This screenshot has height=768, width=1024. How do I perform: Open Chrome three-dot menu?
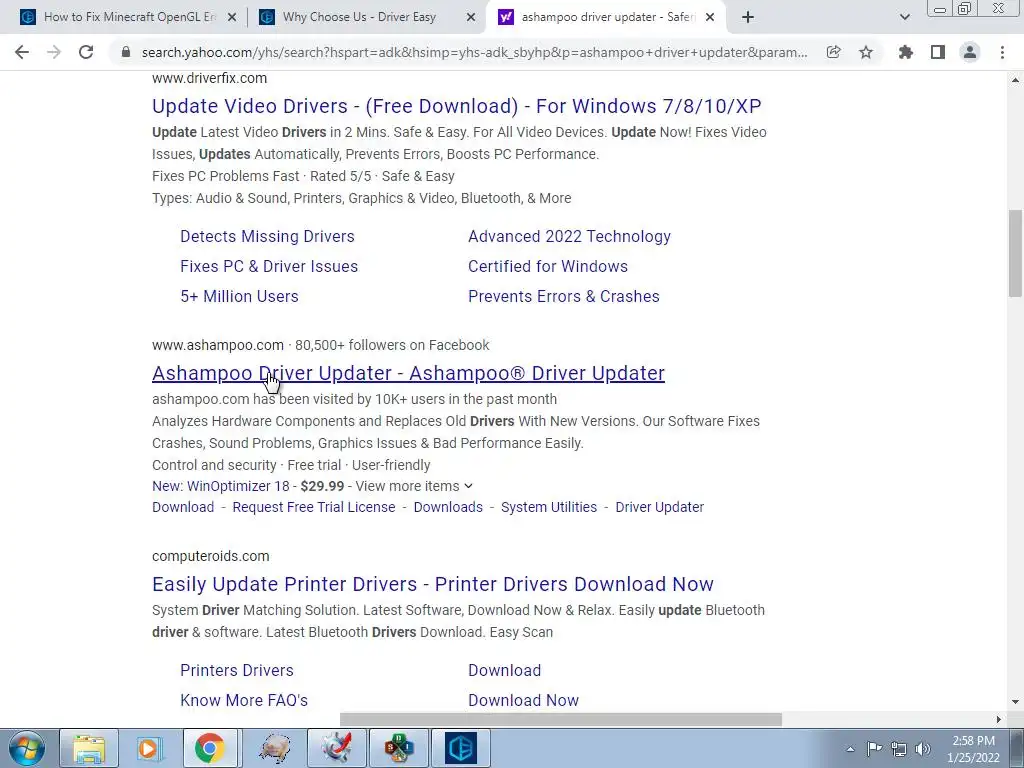coord(1002,52)
